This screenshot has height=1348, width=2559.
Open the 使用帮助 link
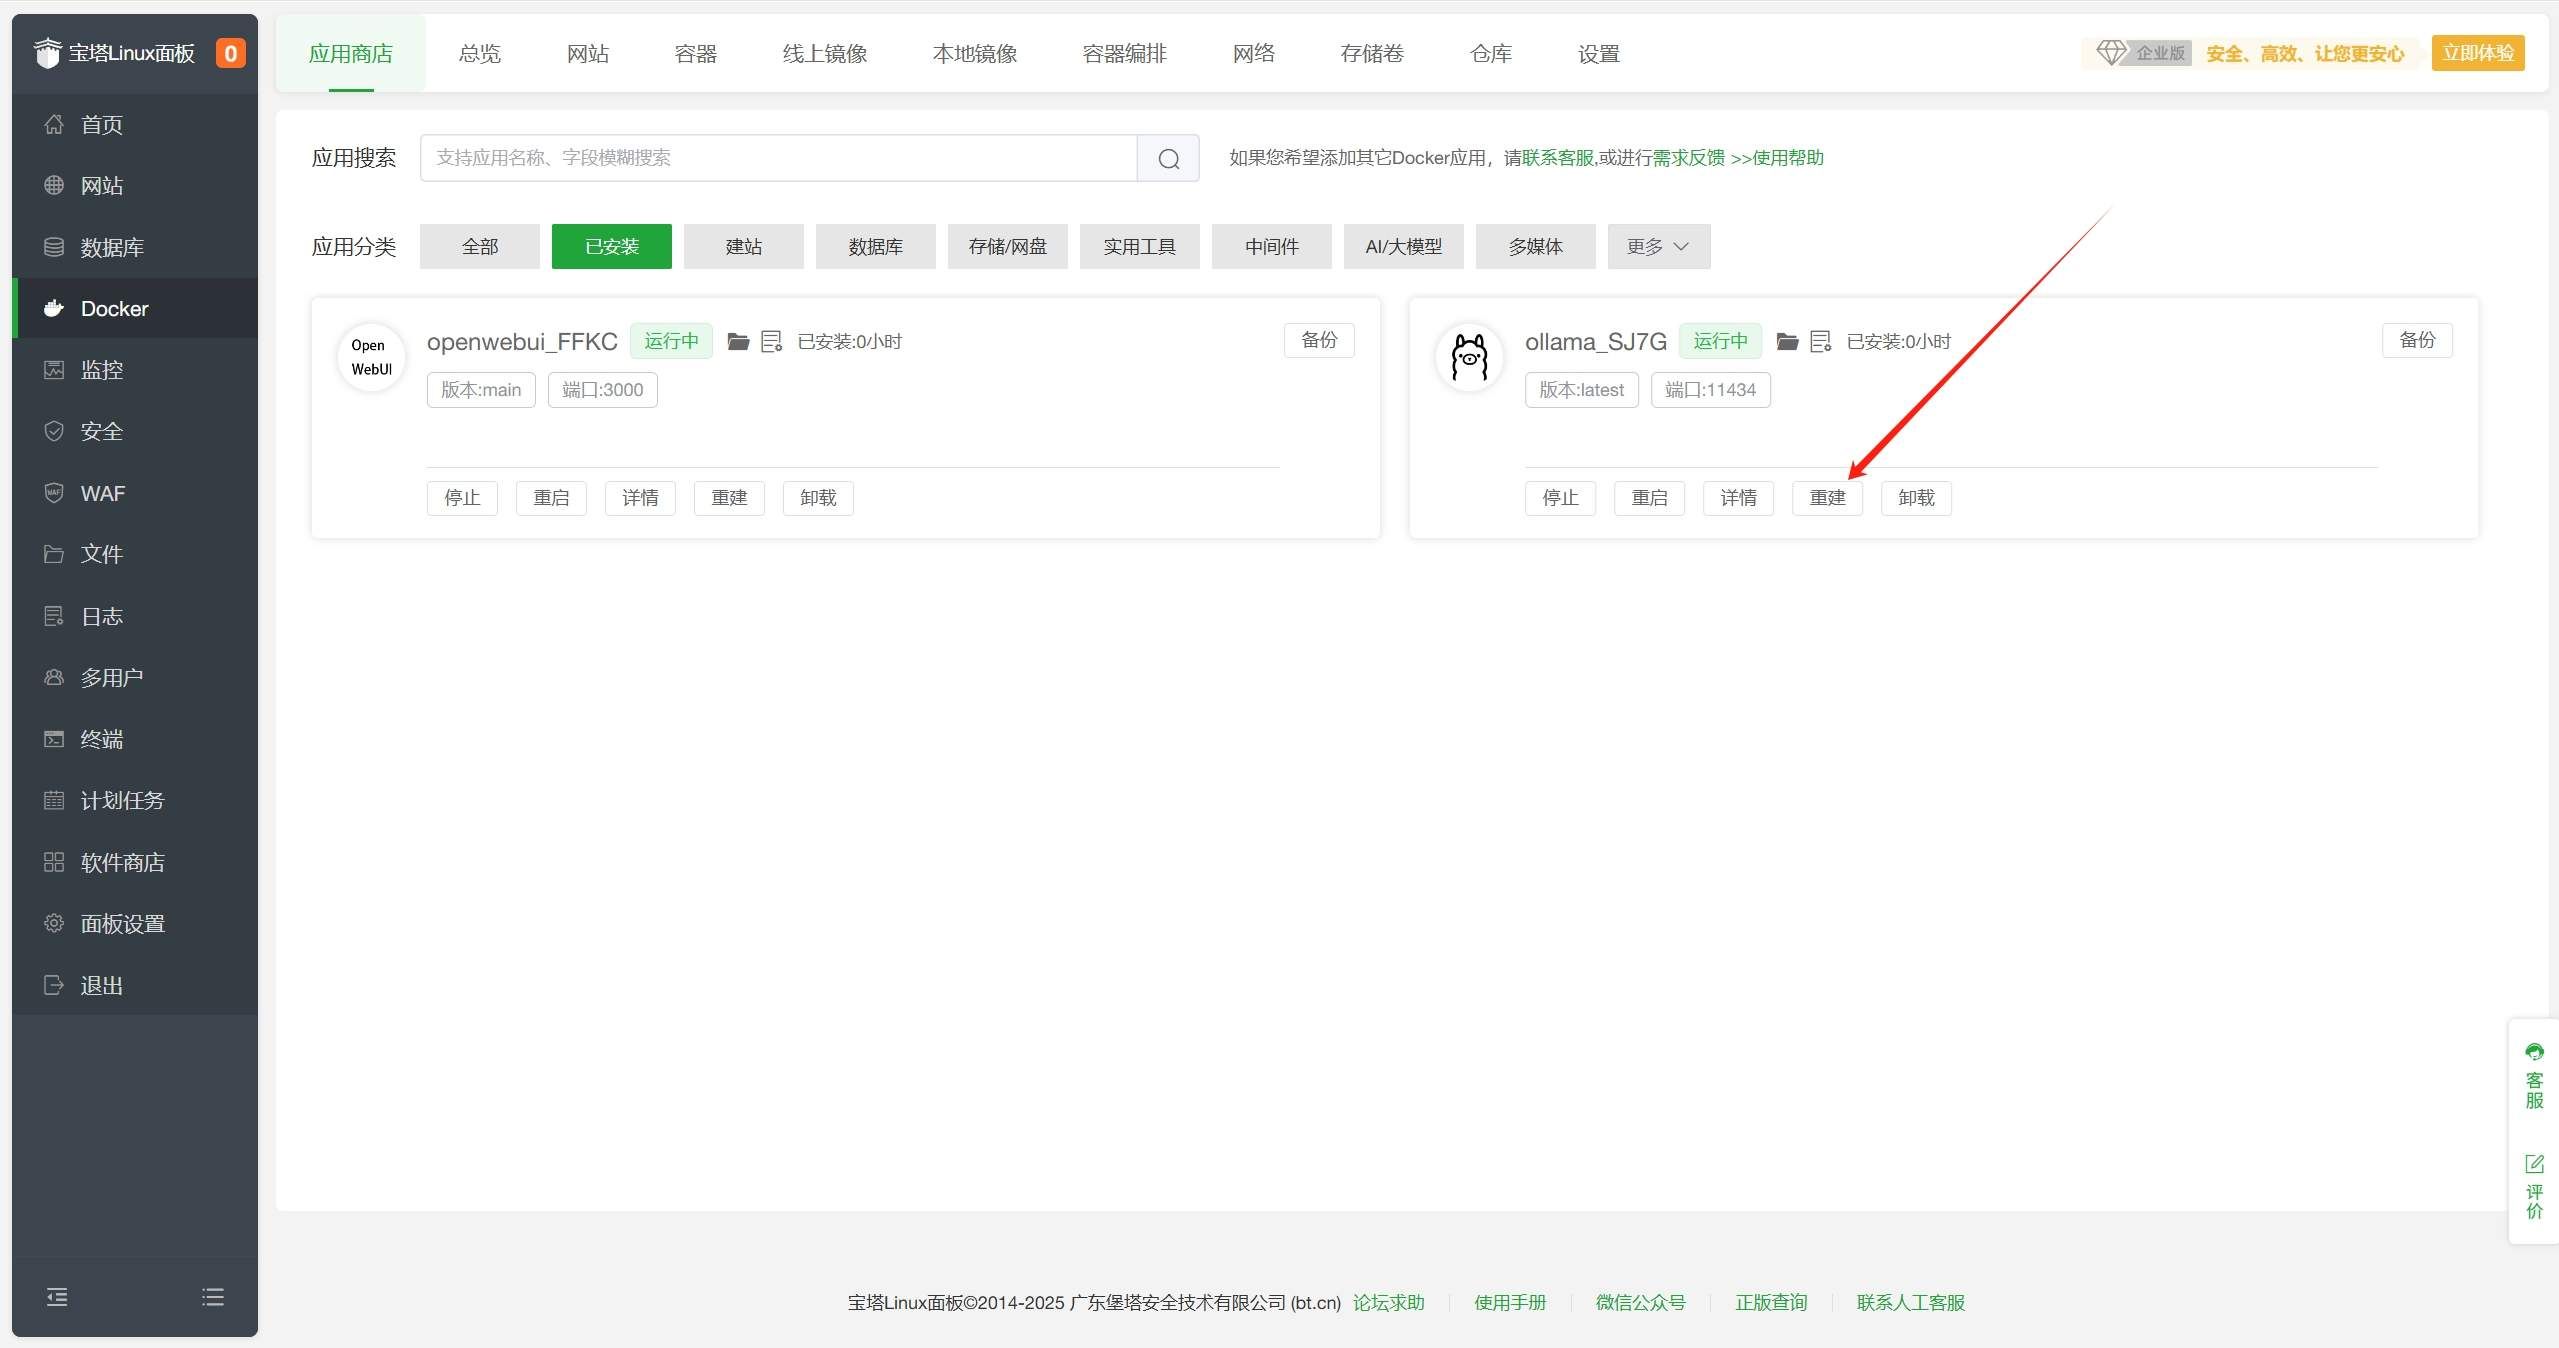[1787, 158]
